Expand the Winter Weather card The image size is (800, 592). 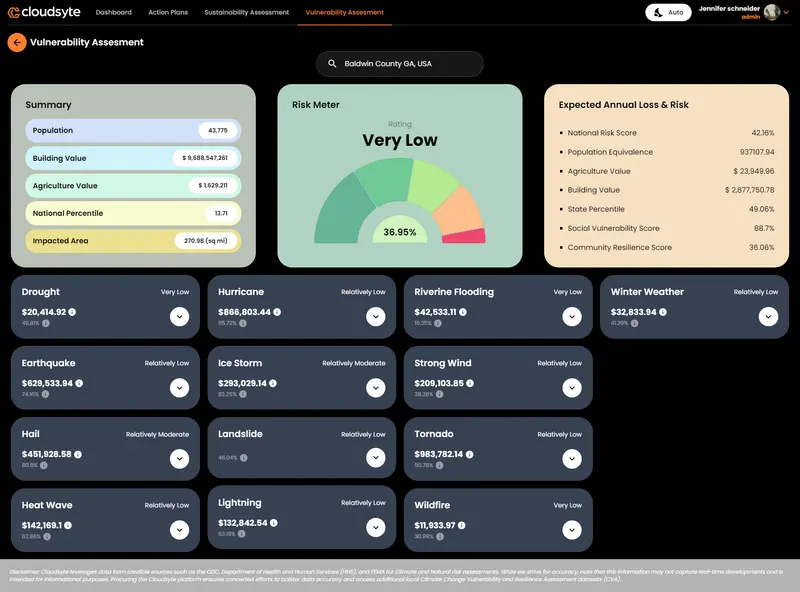pyautogui.click(x=768, y=317)
